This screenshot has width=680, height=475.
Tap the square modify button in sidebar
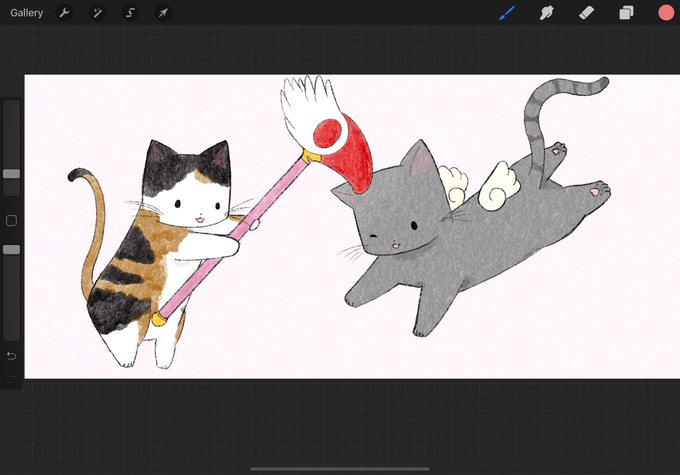tap(11, 220)
